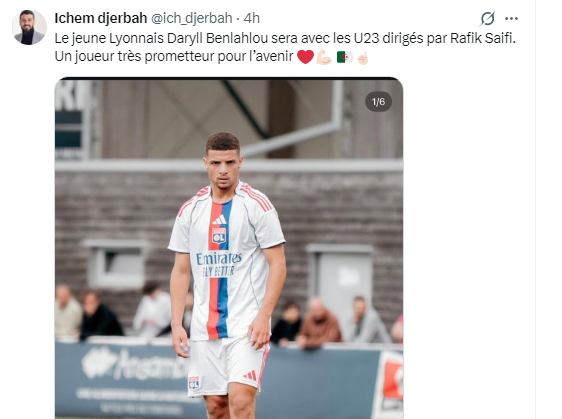
Task: Open the three-dot More options menu
Action: click(x=511, y=18)
